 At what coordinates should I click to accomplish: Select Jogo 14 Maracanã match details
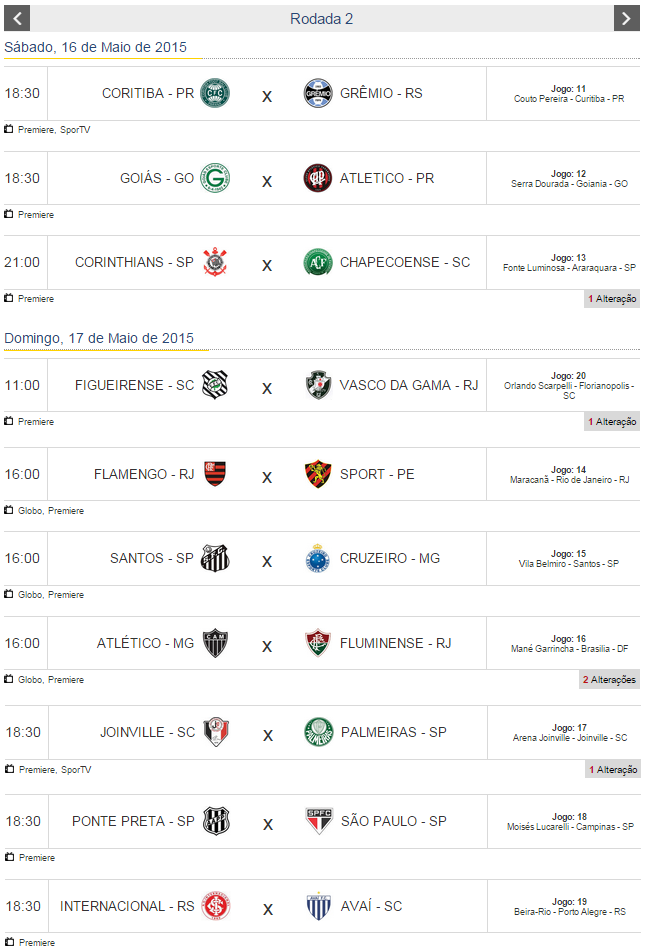568,475
